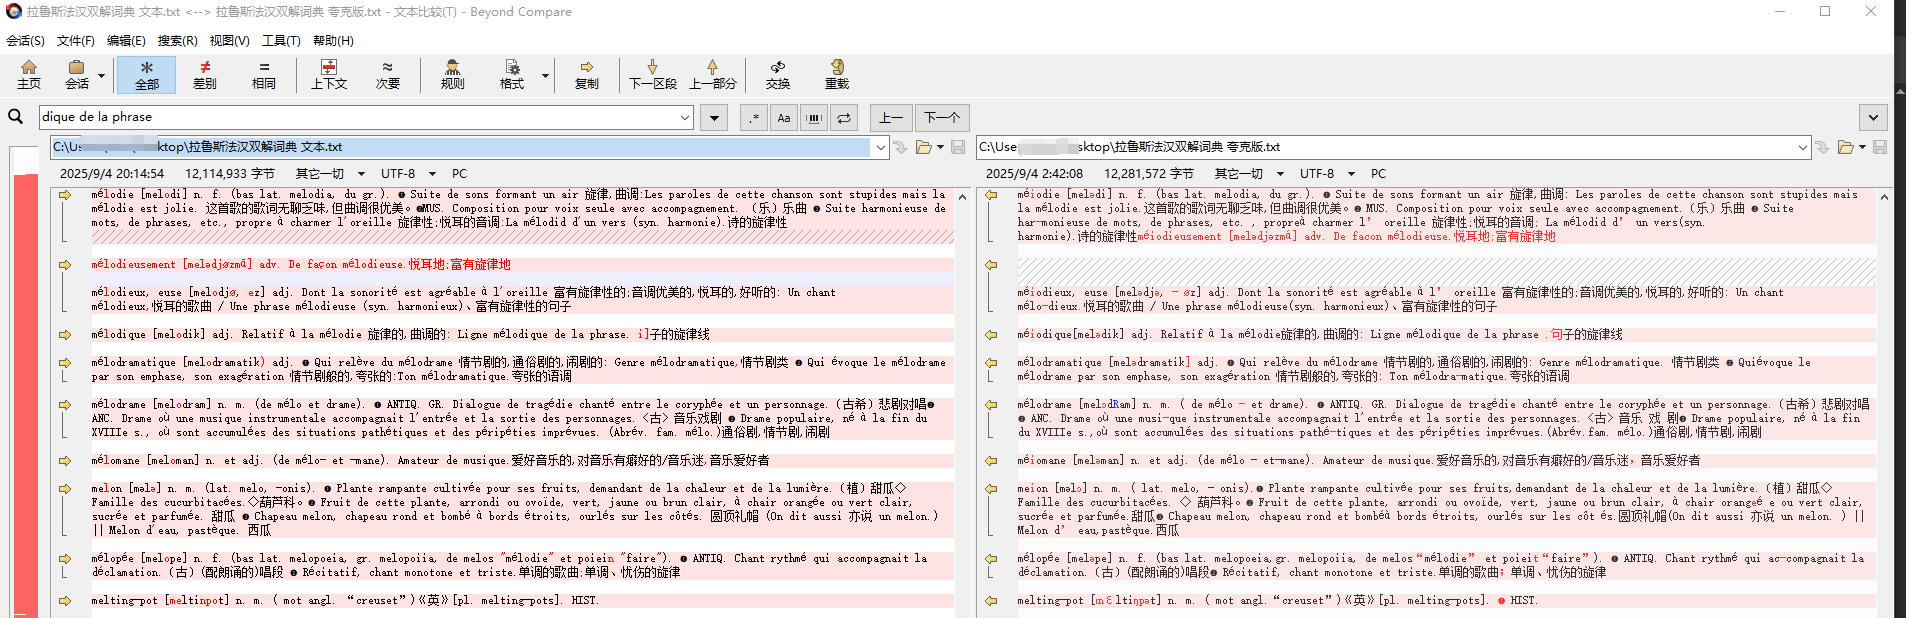Click the right pane vertical scrollbar
Viewport: 1906px width, 618px height.
tap(1884, 402)
